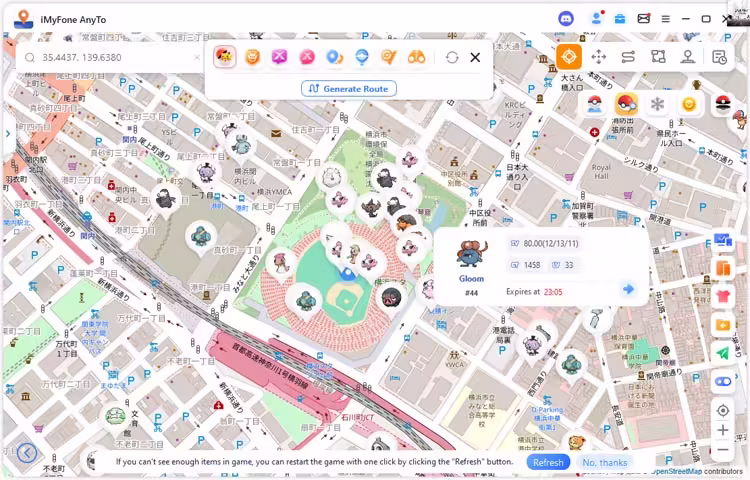Click the blue current location pin

coord(348,273)
